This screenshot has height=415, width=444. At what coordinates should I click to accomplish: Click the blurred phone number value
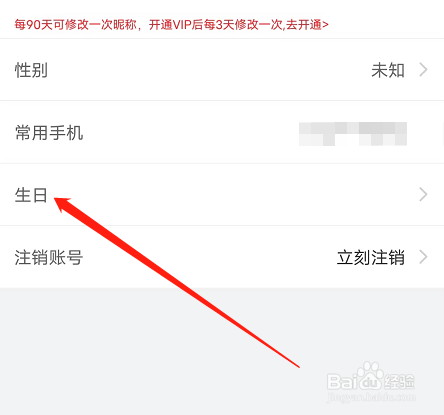pyautogui.click(x=353, y=134)
